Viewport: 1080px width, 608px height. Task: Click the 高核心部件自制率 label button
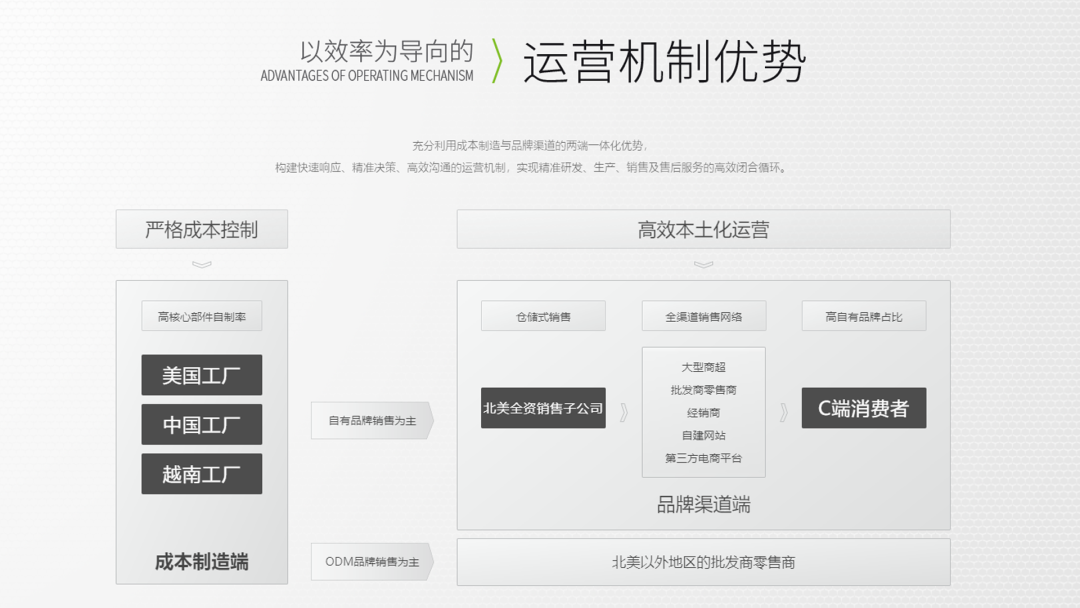coord(201,315)
